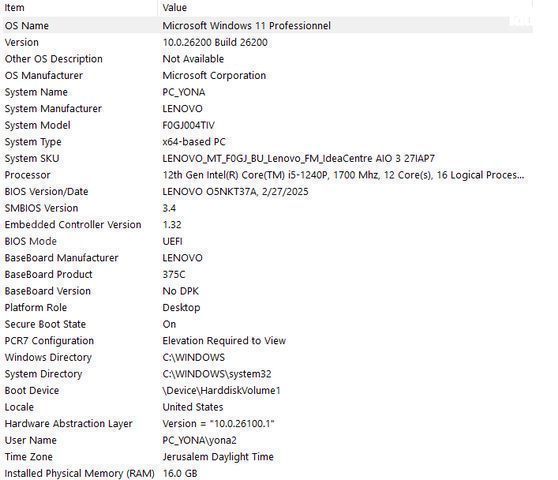Click the '1.32' controller version value
This screenshot has height=480, width=558.
(172, 225)
